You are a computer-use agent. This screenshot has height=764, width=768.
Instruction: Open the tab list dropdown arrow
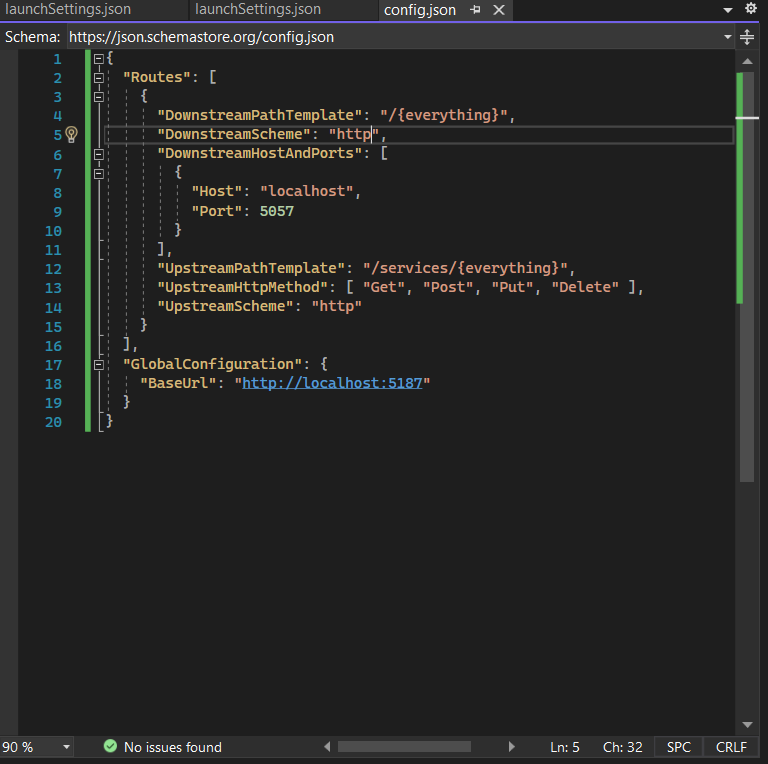coord(727,9)
